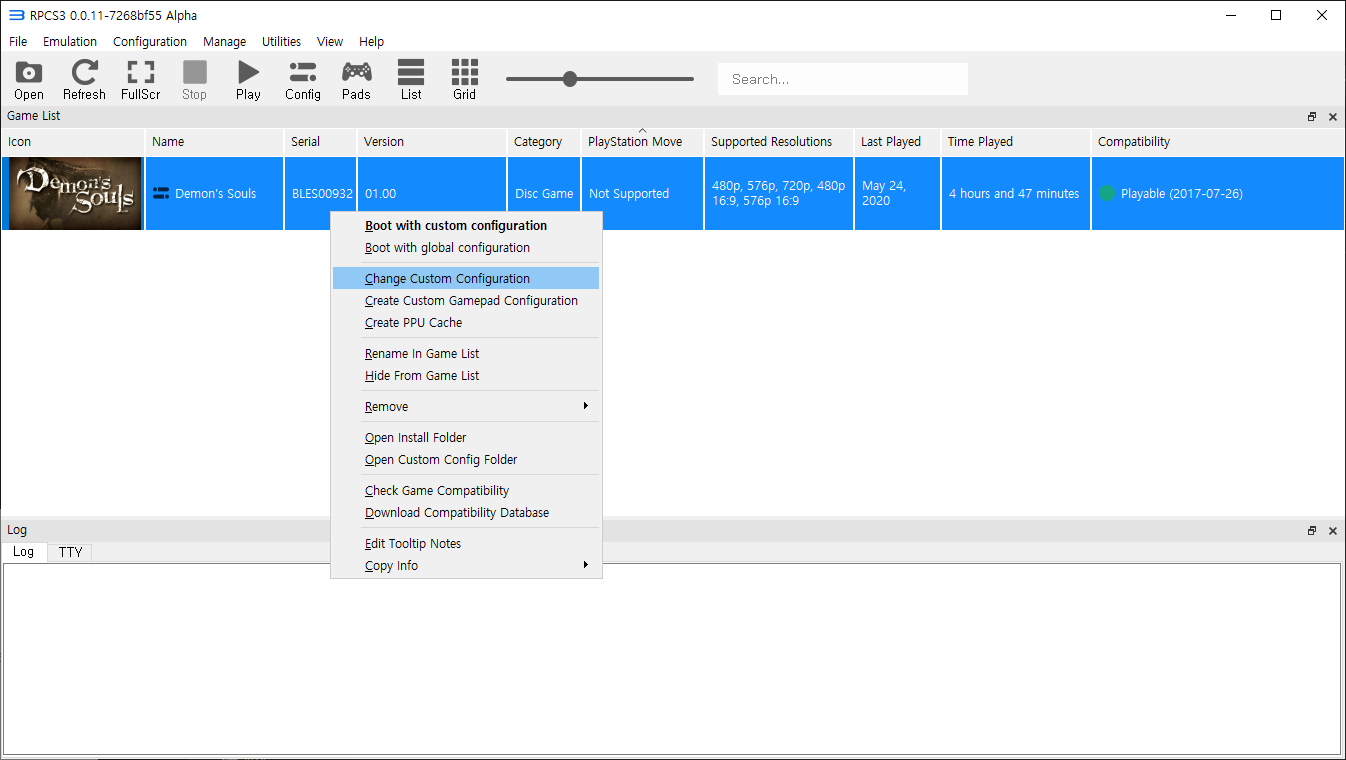The height and width of the screenshot is (760, 1346).
Task: Enter fullscreen with FullScr icon
Action: [141, 80]
